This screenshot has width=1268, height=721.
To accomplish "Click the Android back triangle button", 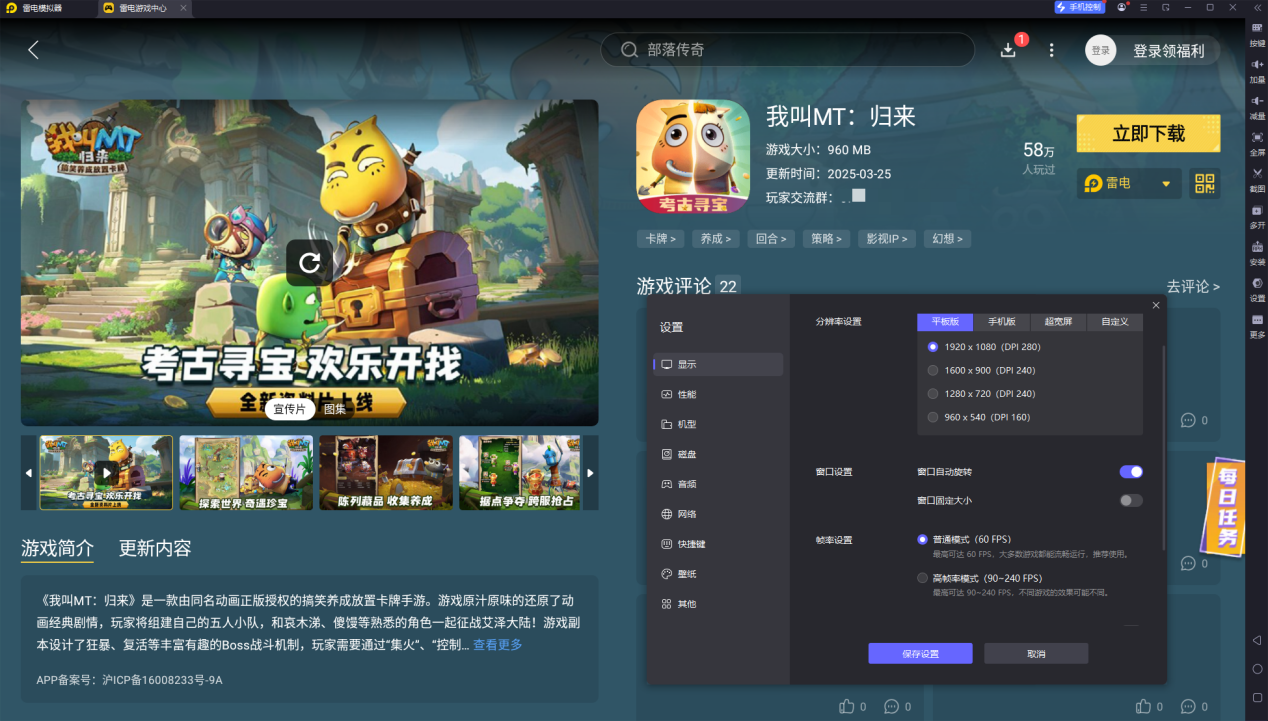I will click(1257, 640).
